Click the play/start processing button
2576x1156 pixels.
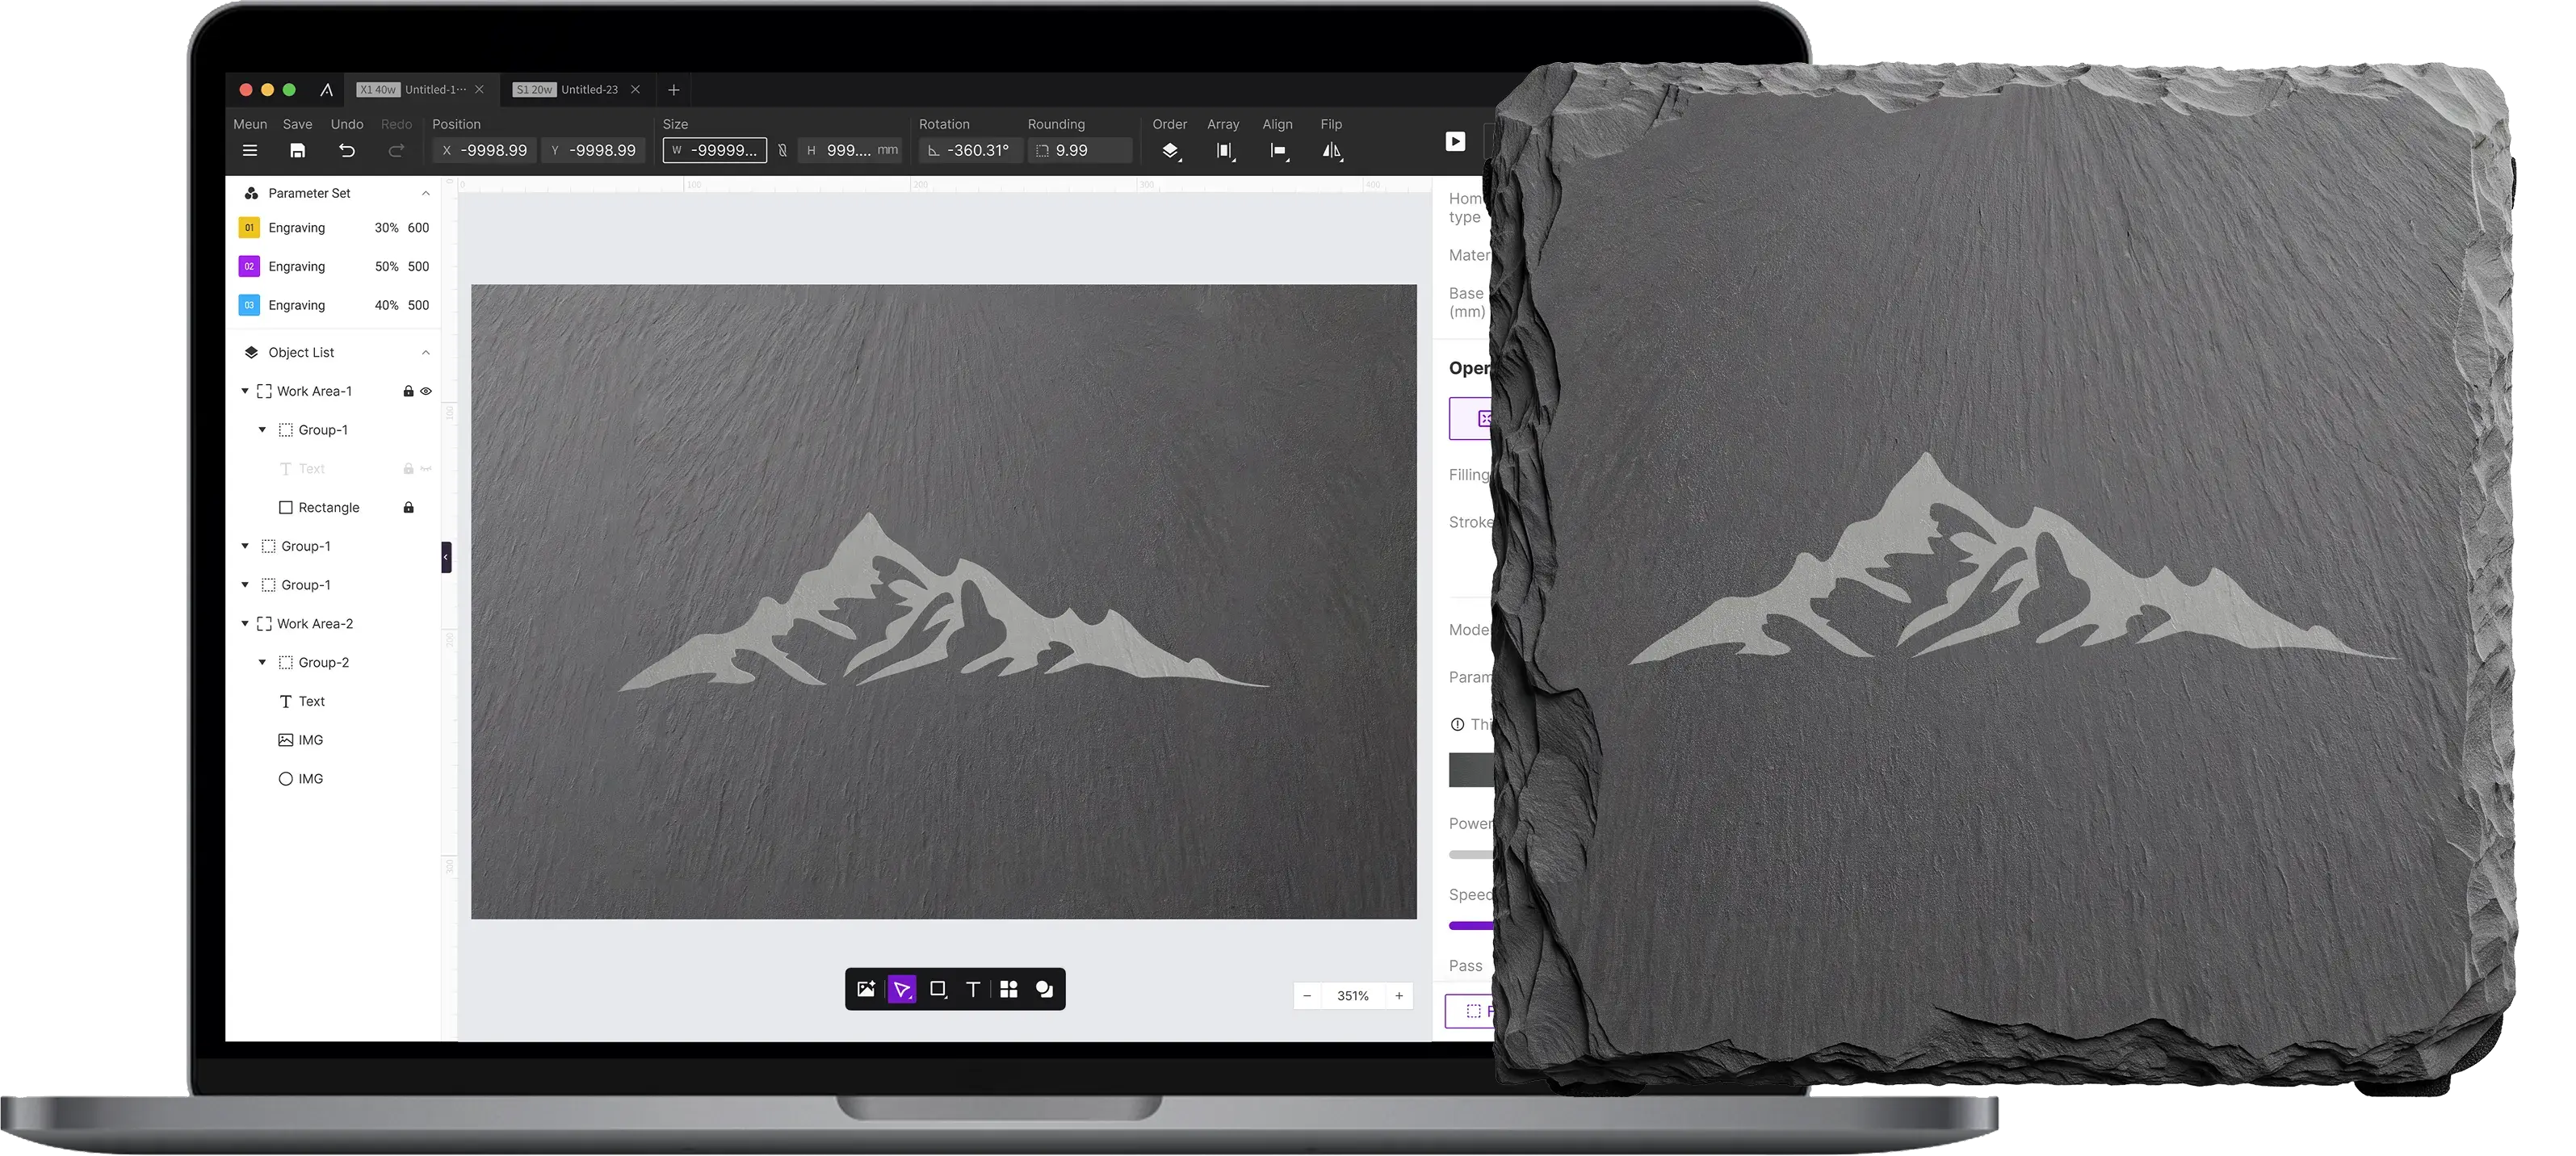pos(1455,142)
